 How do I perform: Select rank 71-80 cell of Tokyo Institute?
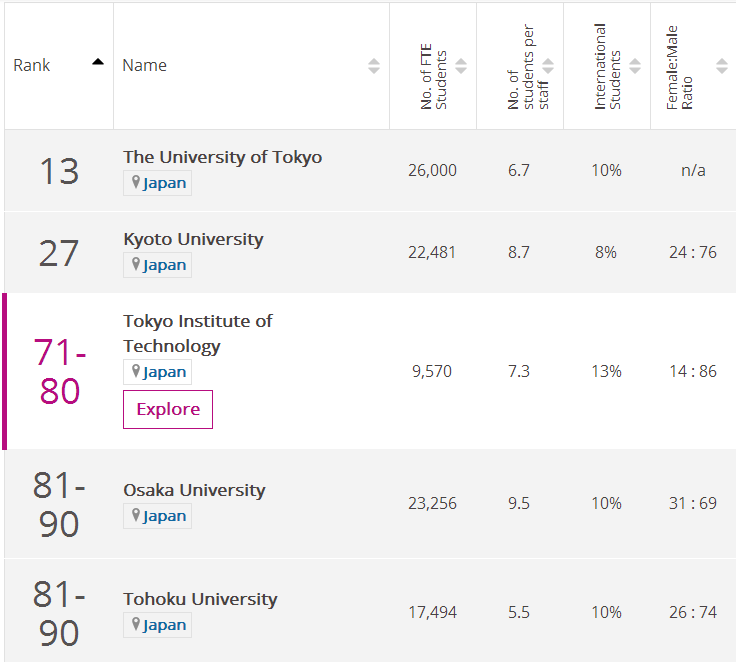click(60, 371)
